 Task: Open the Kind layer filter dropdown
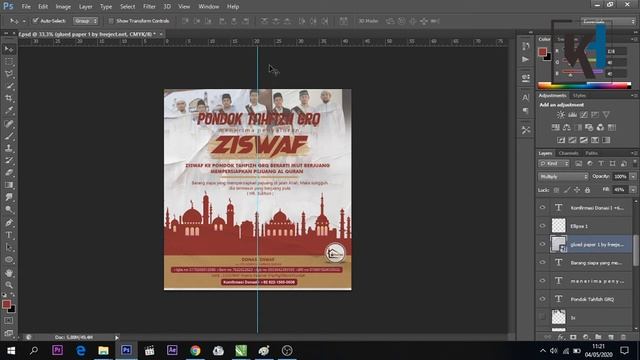[x=554, y=164]
